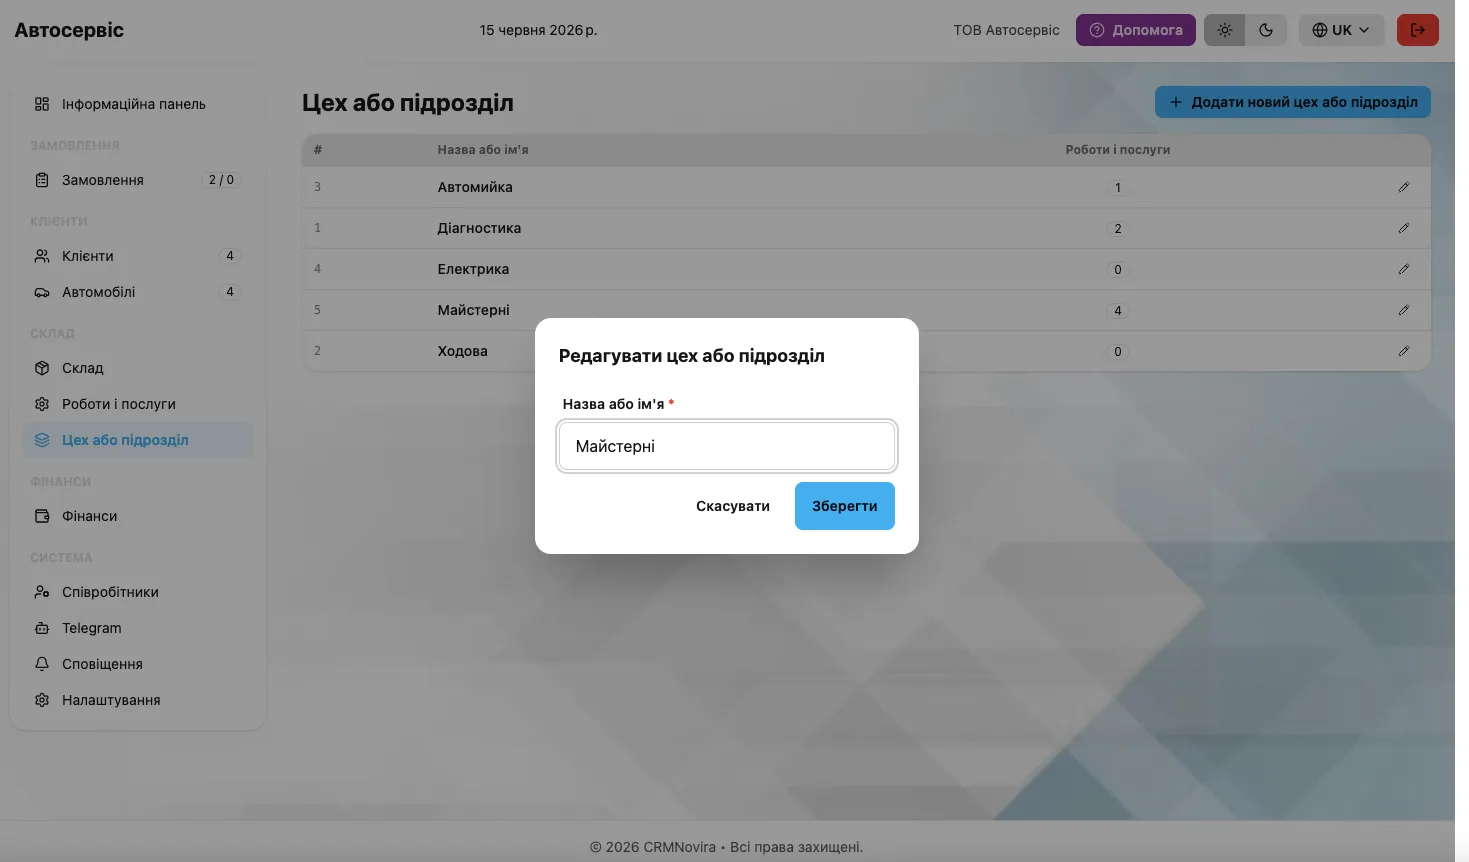Open Автомобілі in the sidebar
This screenshot has width=1469, height=862.
point(137,292)
